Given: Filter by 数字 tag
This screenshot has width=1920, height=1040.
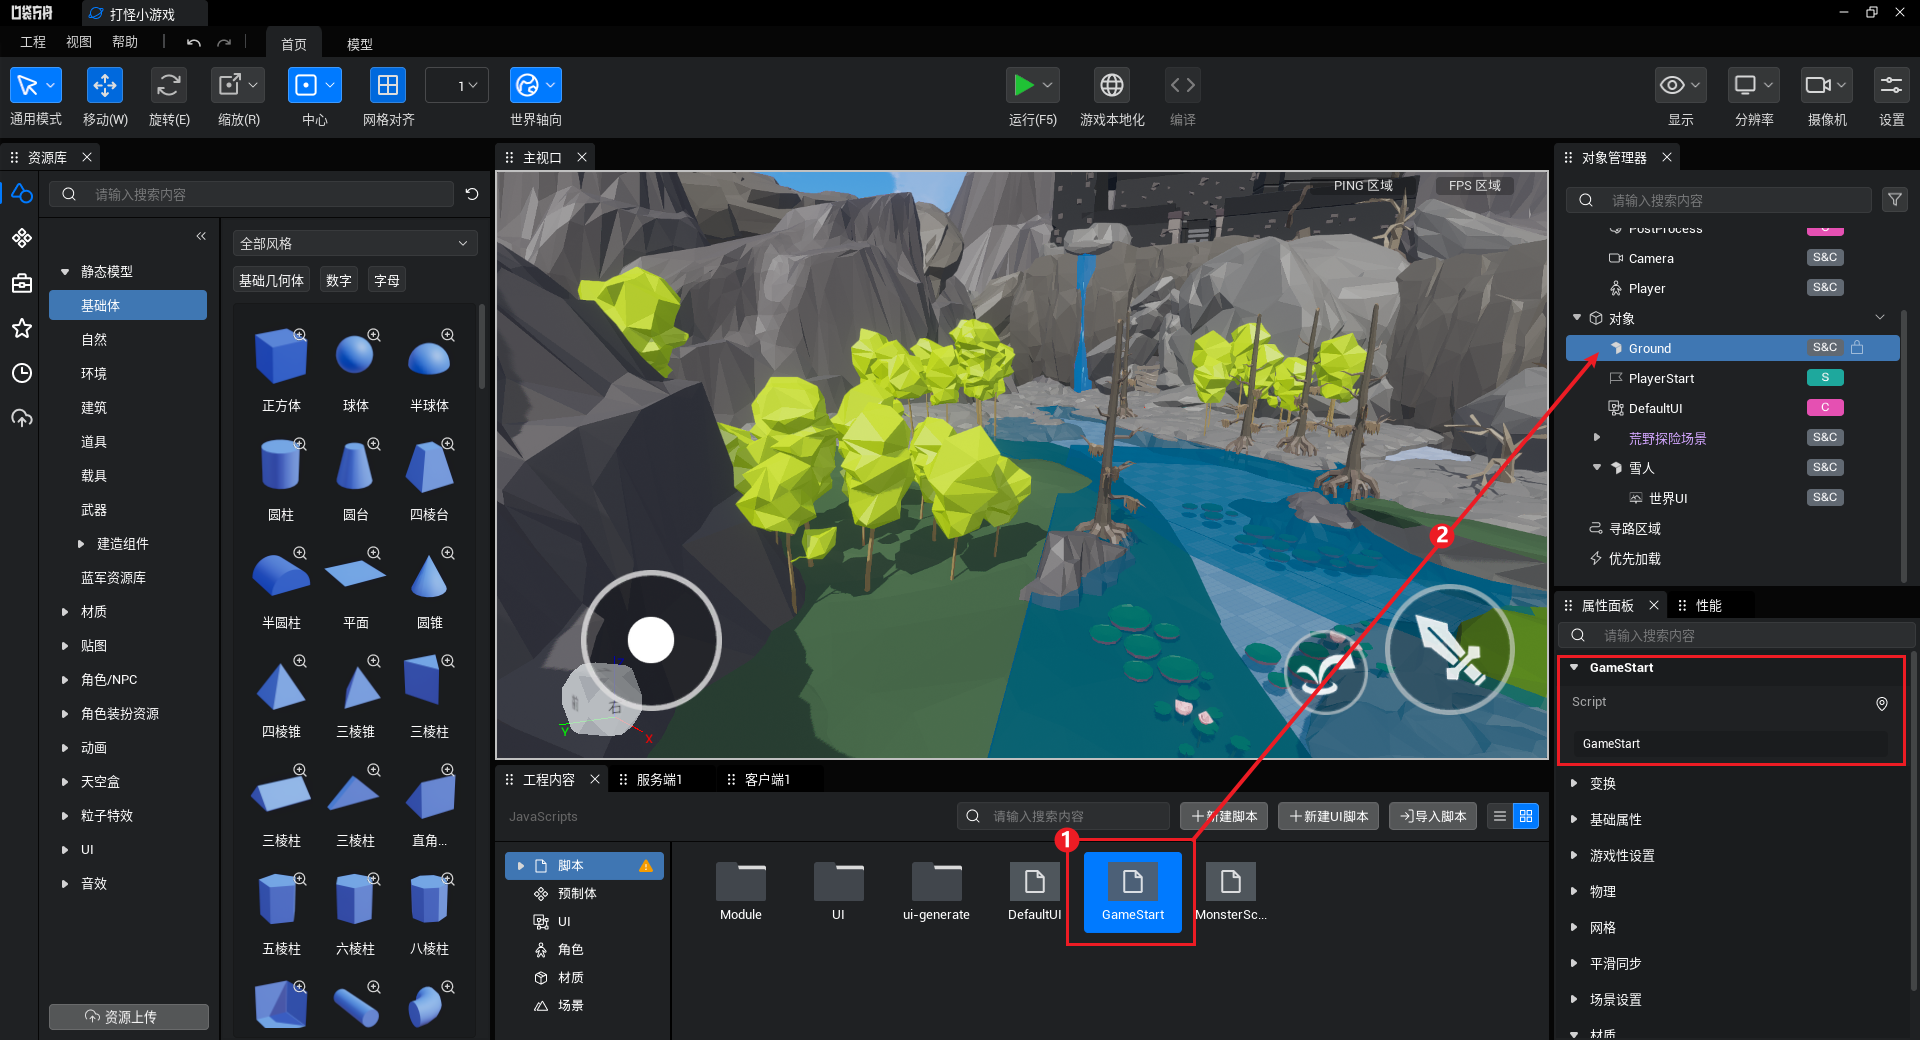Looking at the screenshot, I should pyautogui.click(x=339, y=280).
